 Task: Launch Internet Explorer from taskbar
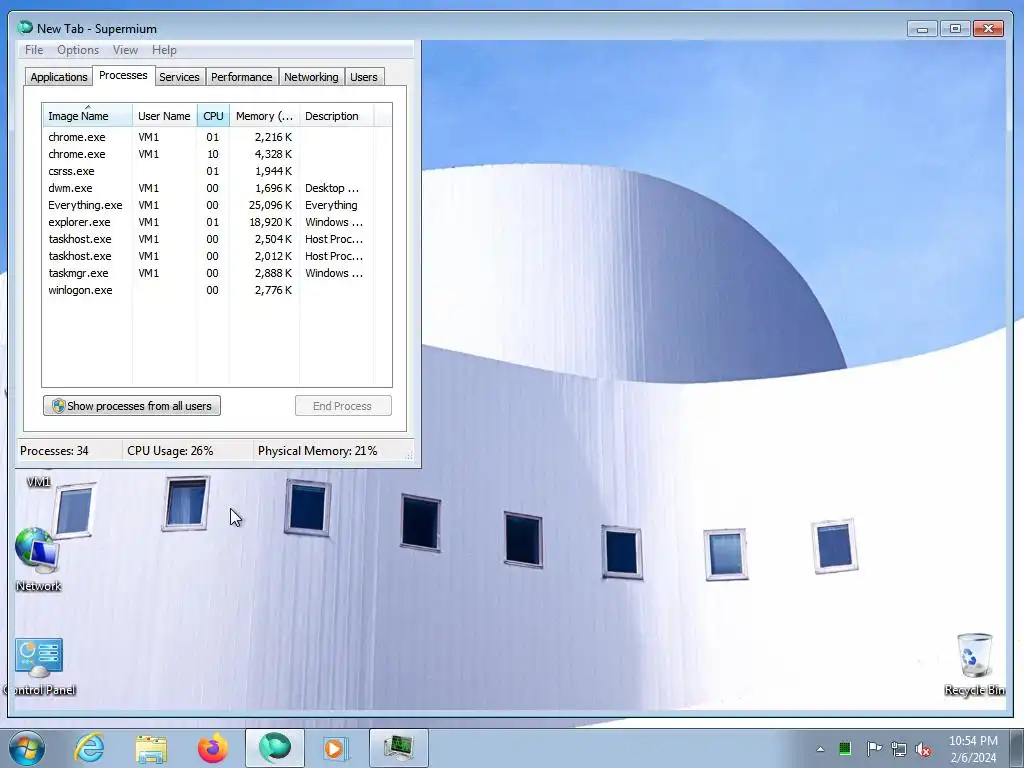click(x=89, y=748)
